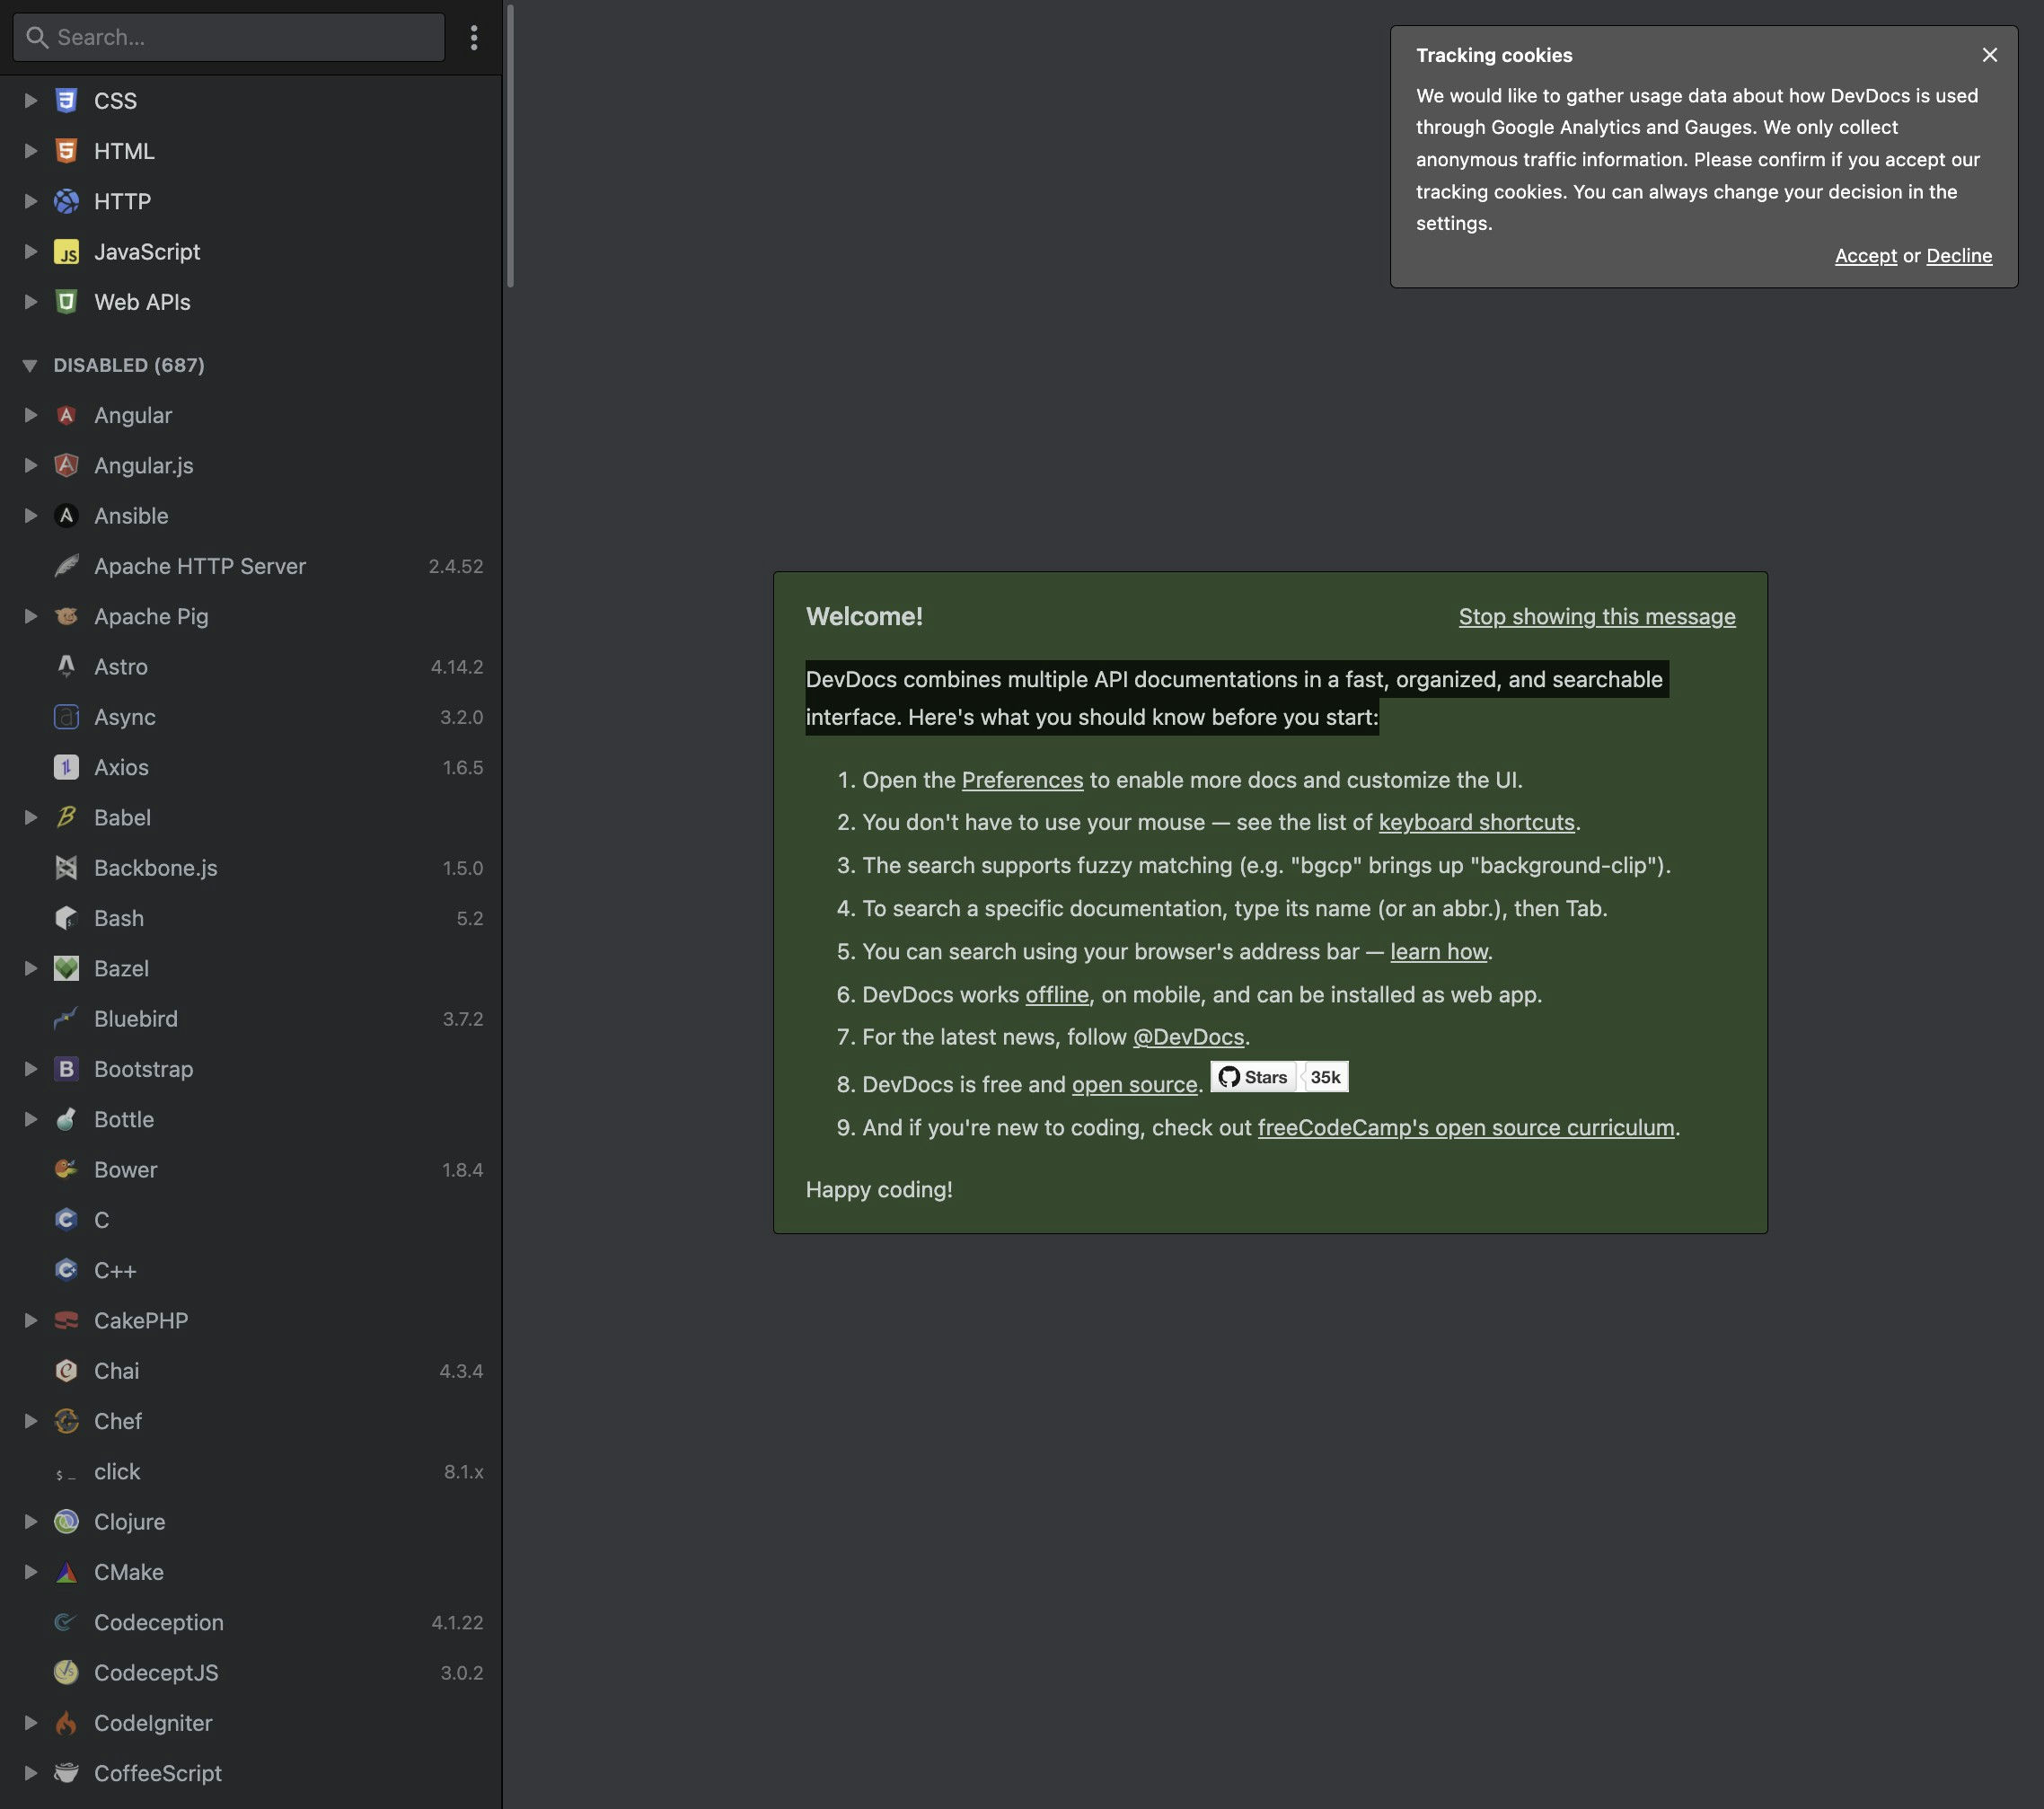
Task: Click the Ansible circle icon
Action: (x=66, y=516)
